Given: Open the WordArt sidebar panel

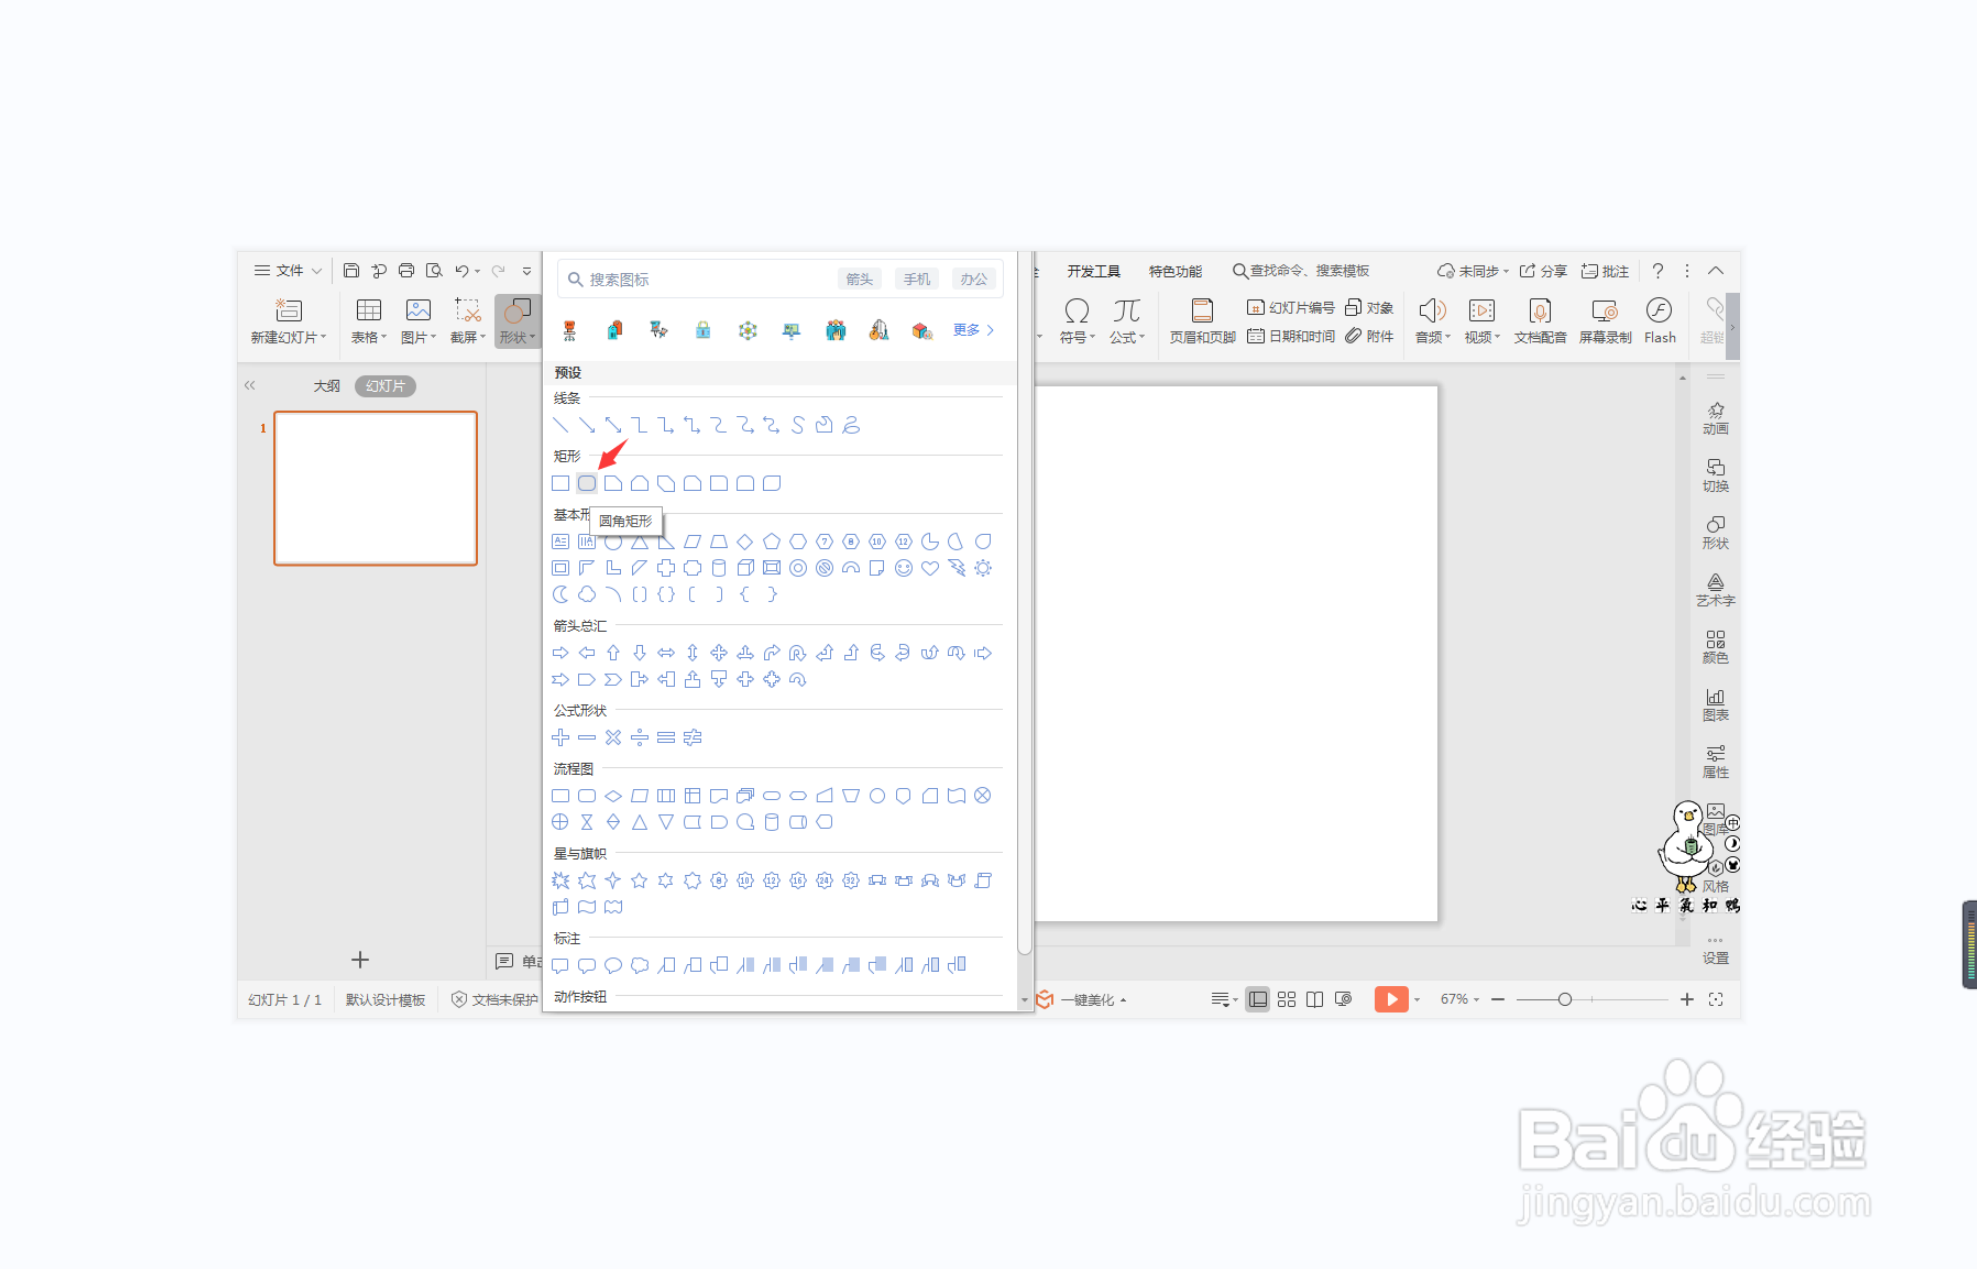Looking at the screenshot, I should 1715,590.
